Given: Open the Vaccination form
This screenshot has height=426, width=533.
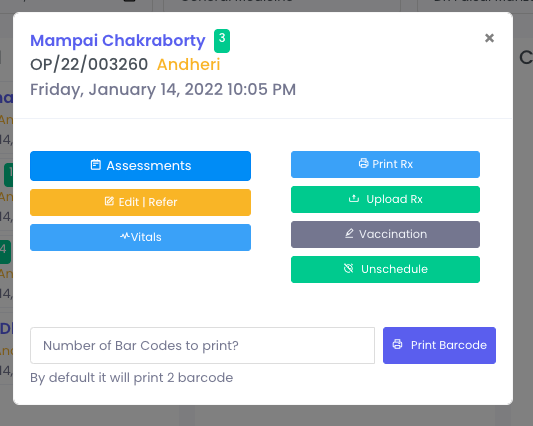Looking at the screenshot, I should pos(385,235).
